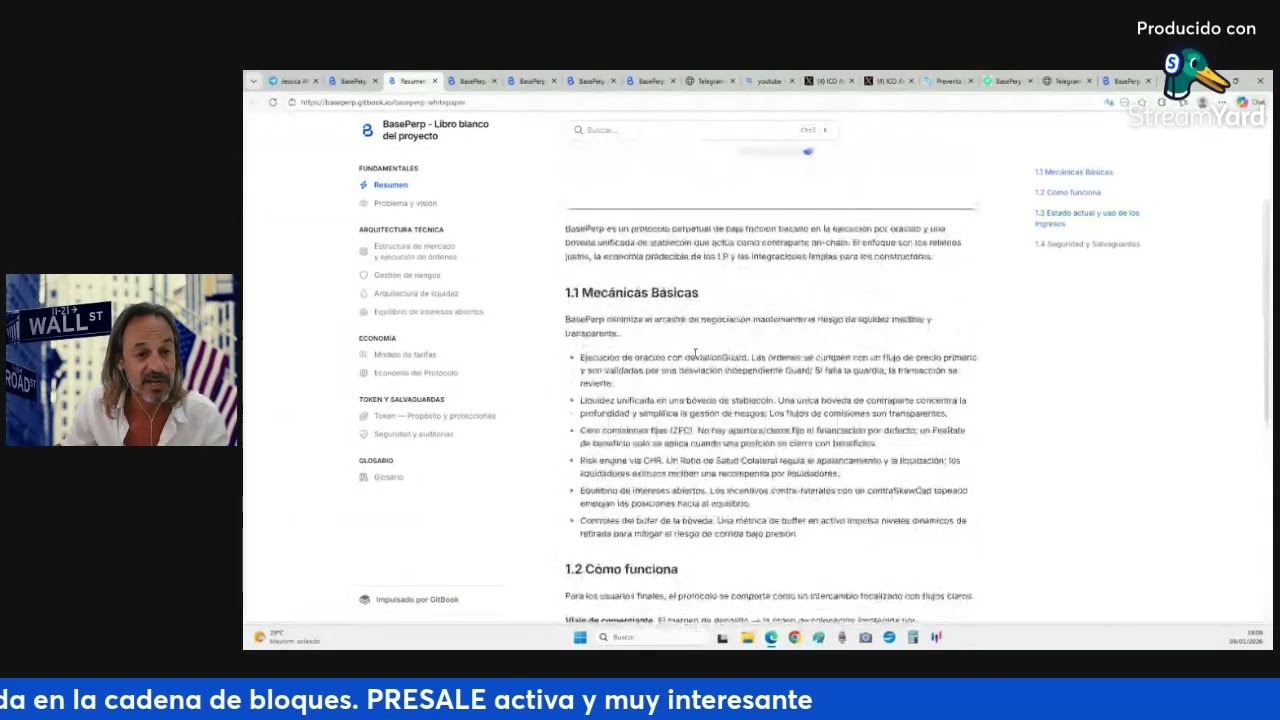Viewport: 1280px width, 720px height.
Task: Open the Glosario page in sidebar
Action: pos(388,477)
